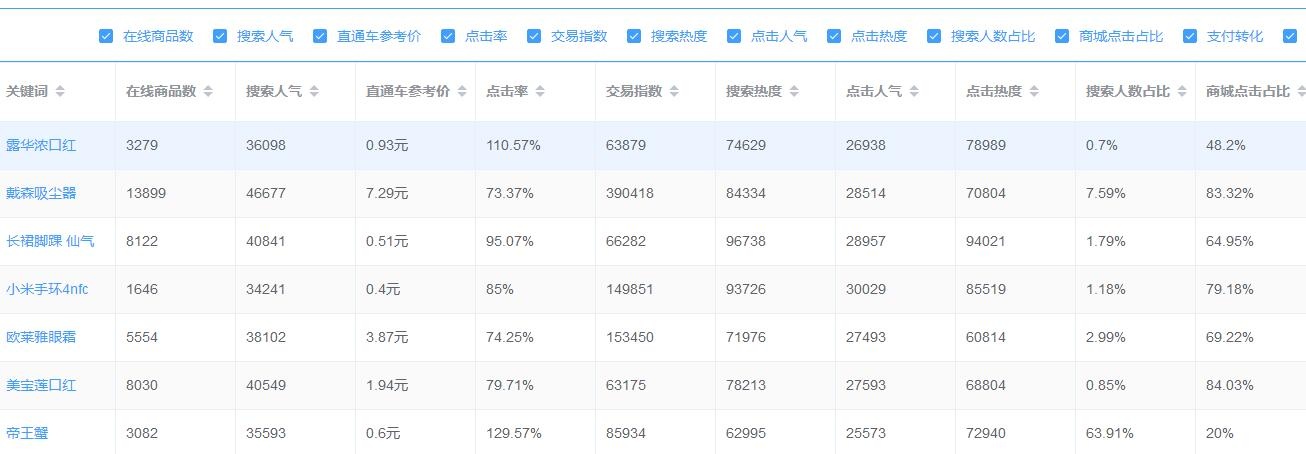Toggle the 点击人气 checkbox
Image resolution: width=1306 pixels, height=454 pixels.
tap(734, 36)
